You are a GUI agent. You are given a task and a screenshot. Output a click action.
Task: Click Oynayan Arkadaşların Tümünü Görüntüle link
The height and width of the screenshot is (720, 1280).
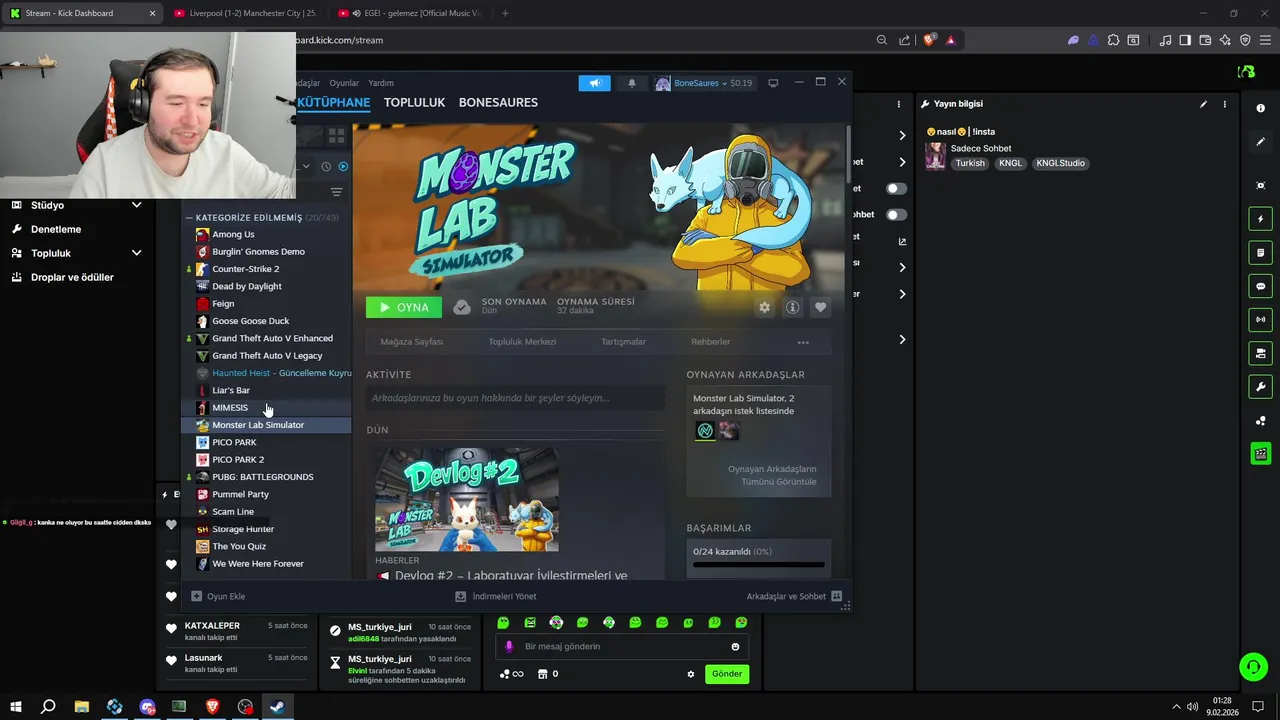772,475
